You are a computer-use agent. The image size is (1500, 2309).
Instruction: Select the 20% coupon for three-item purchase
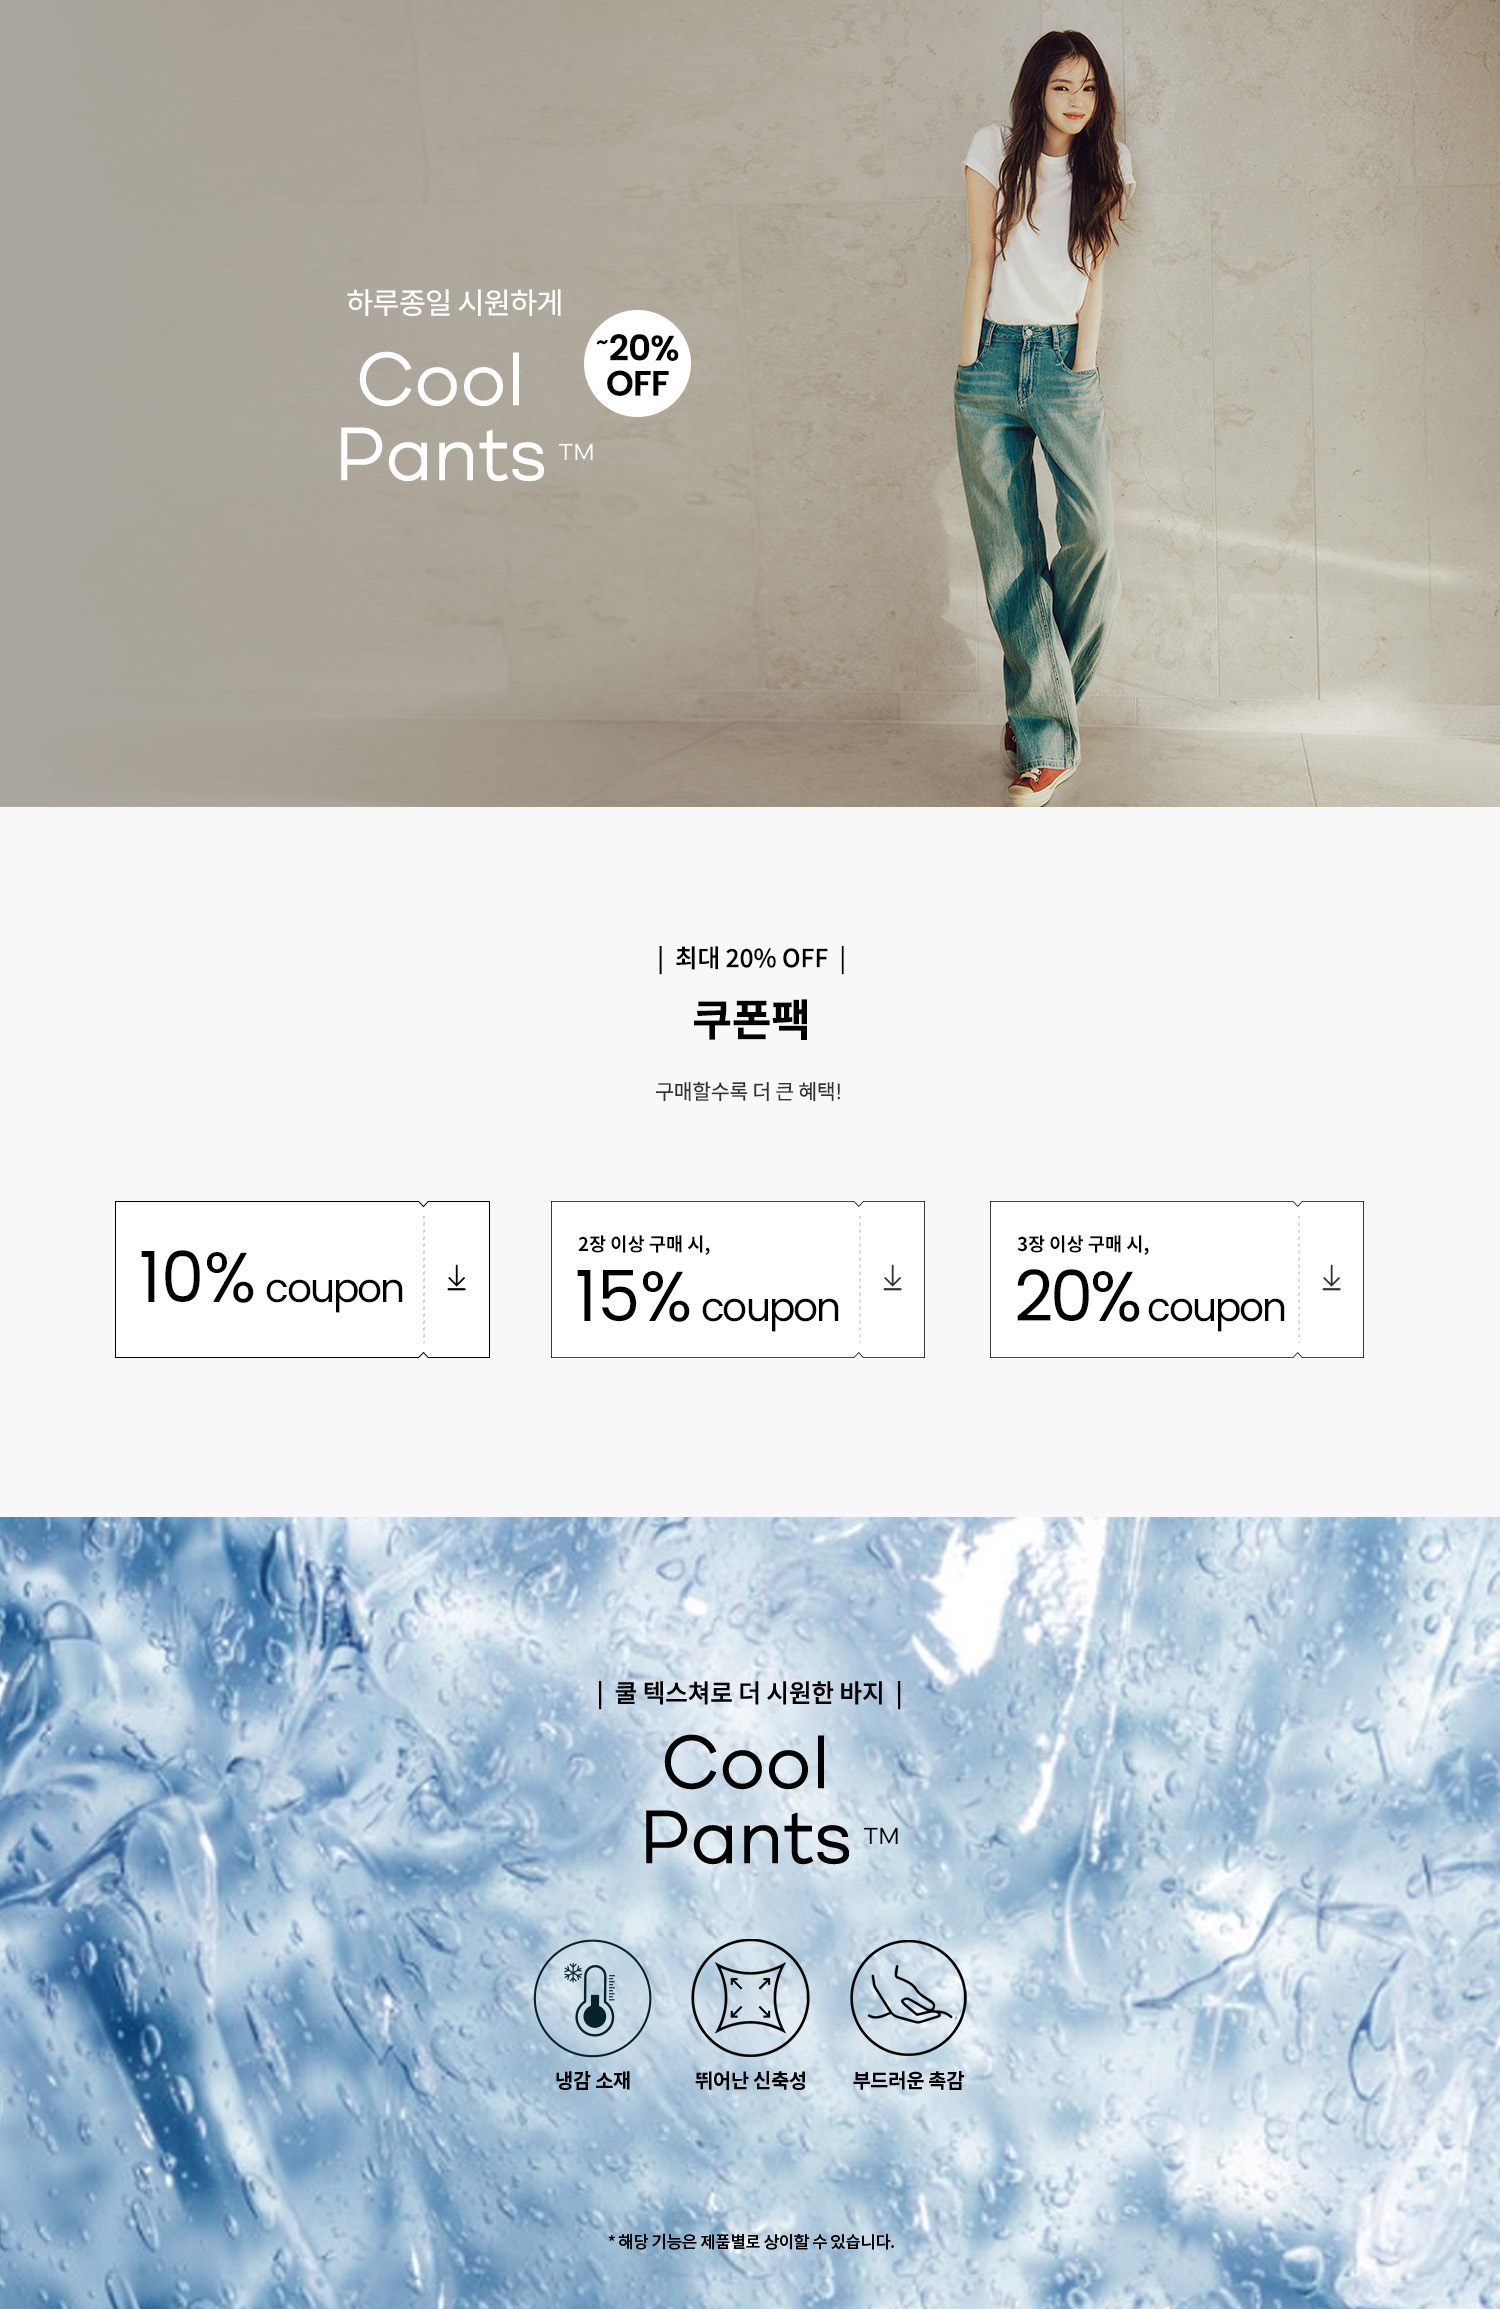click(1177, 1279)
